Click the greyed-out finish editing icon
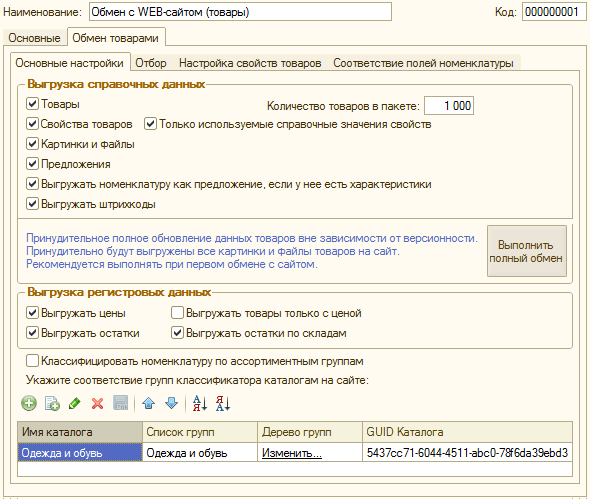 pyautogui.click(x=121, y=403)
